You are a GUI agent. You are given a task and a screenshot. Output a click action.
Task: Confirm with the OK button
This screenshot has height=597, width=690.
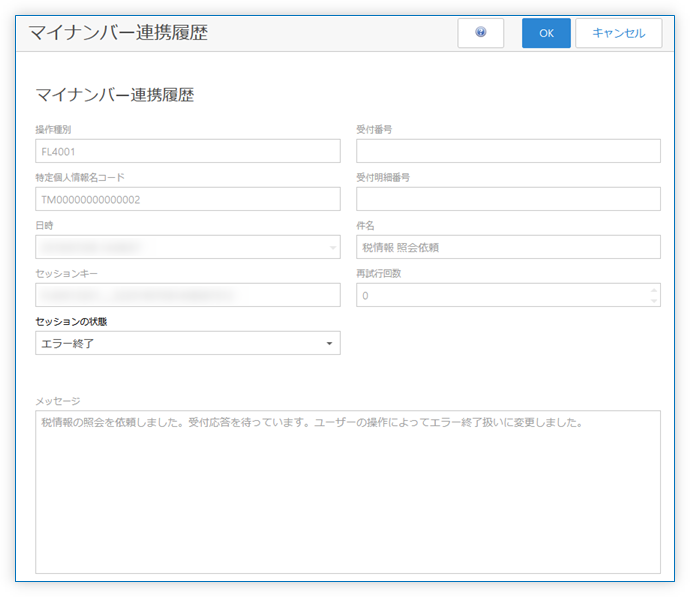tap(546, 33)
